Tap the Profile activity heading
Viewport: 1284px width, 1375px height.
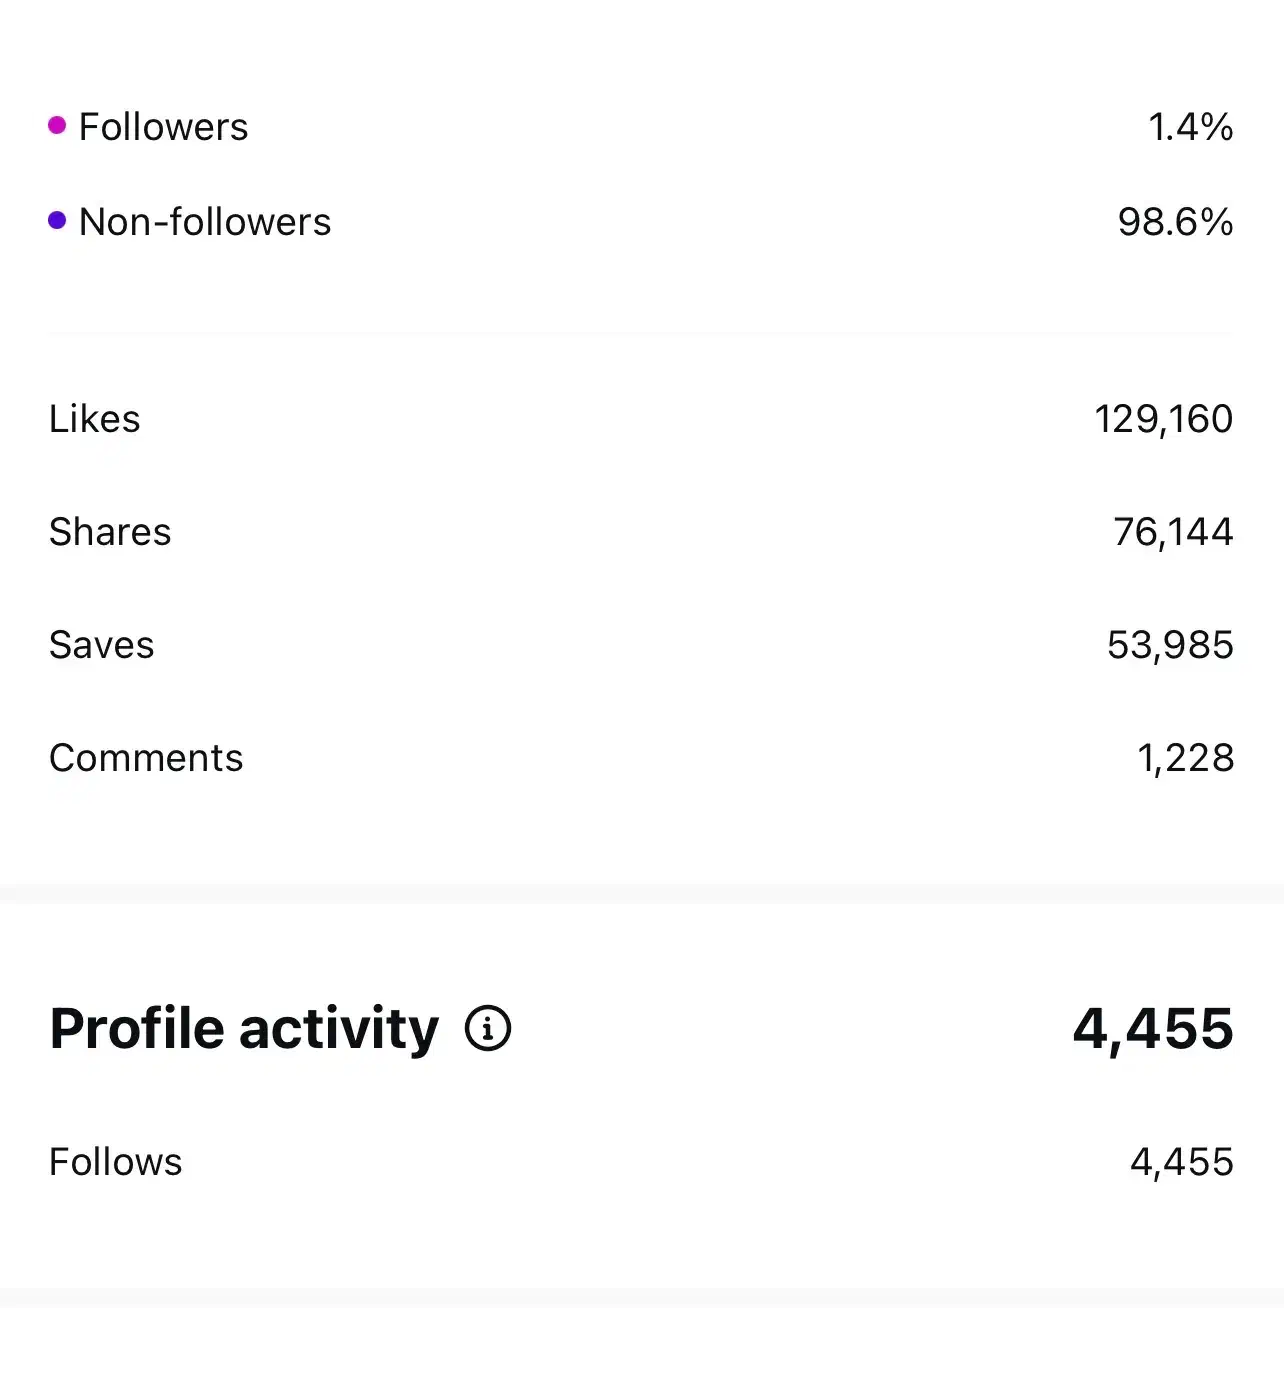click(244, 1028)
